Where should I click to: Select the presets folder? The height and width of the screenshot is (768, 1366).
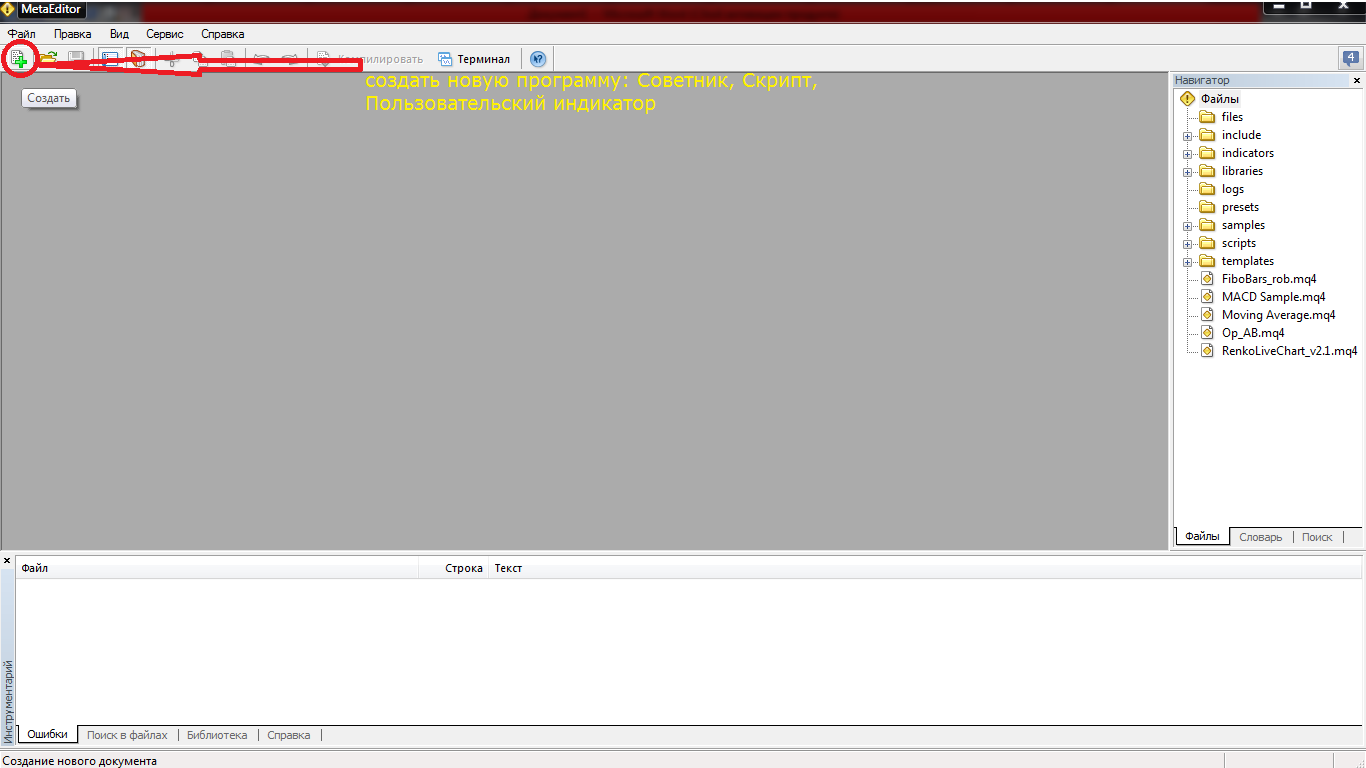(1240, 207)
